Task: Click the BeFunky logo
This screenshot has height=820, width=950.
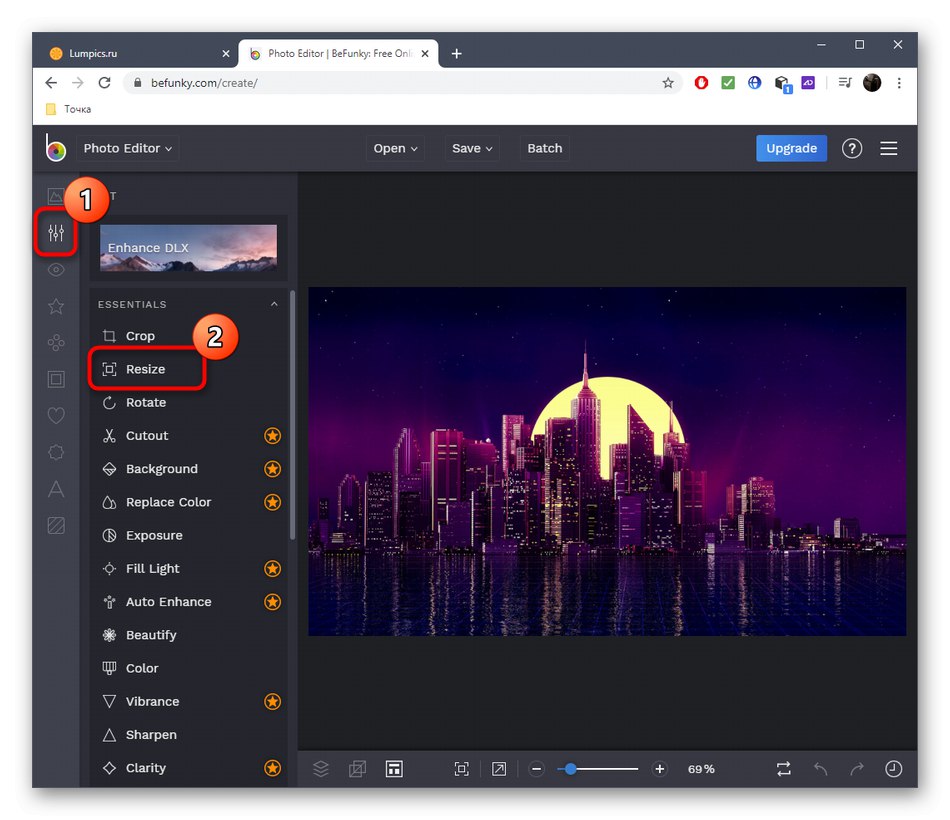Action: click(55, 148)
